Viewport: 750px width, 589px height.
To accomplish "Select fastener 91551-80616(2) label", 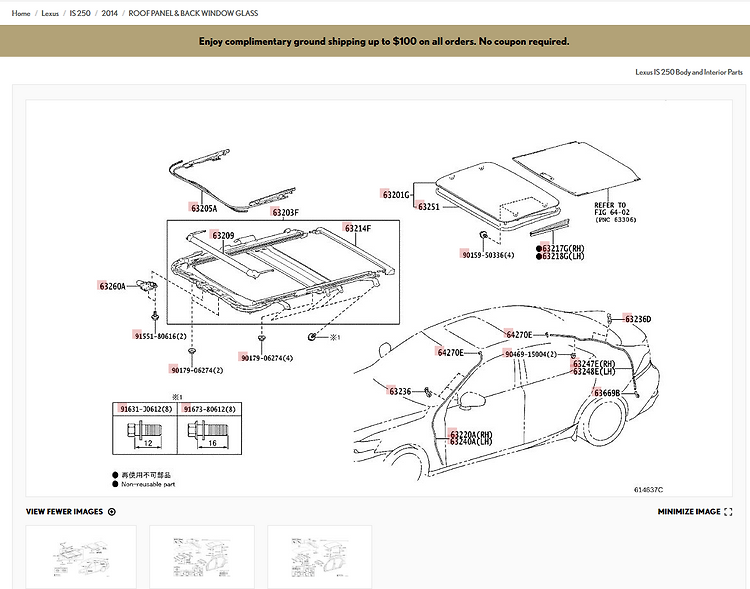I will coord(160,336).
